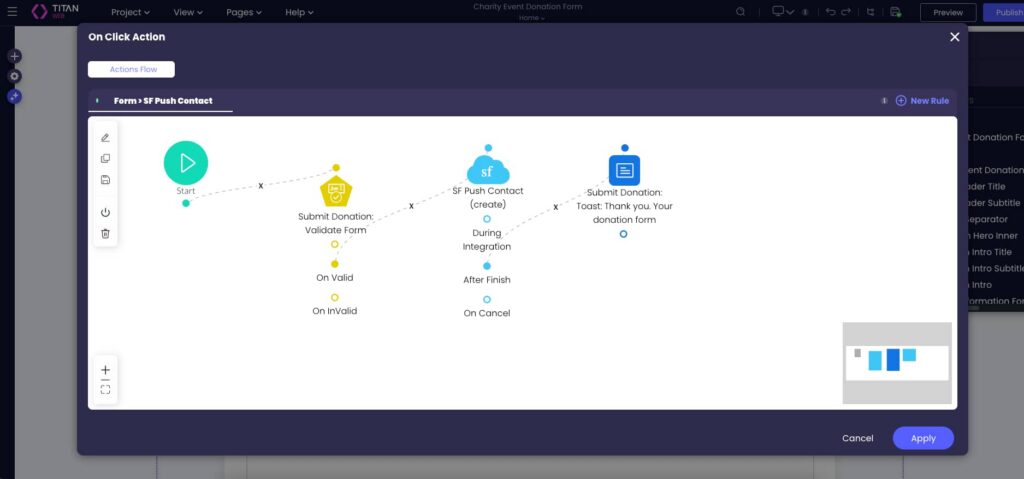Click the New Rule link
Viewport: 1024px width, 479px height.
929,101
